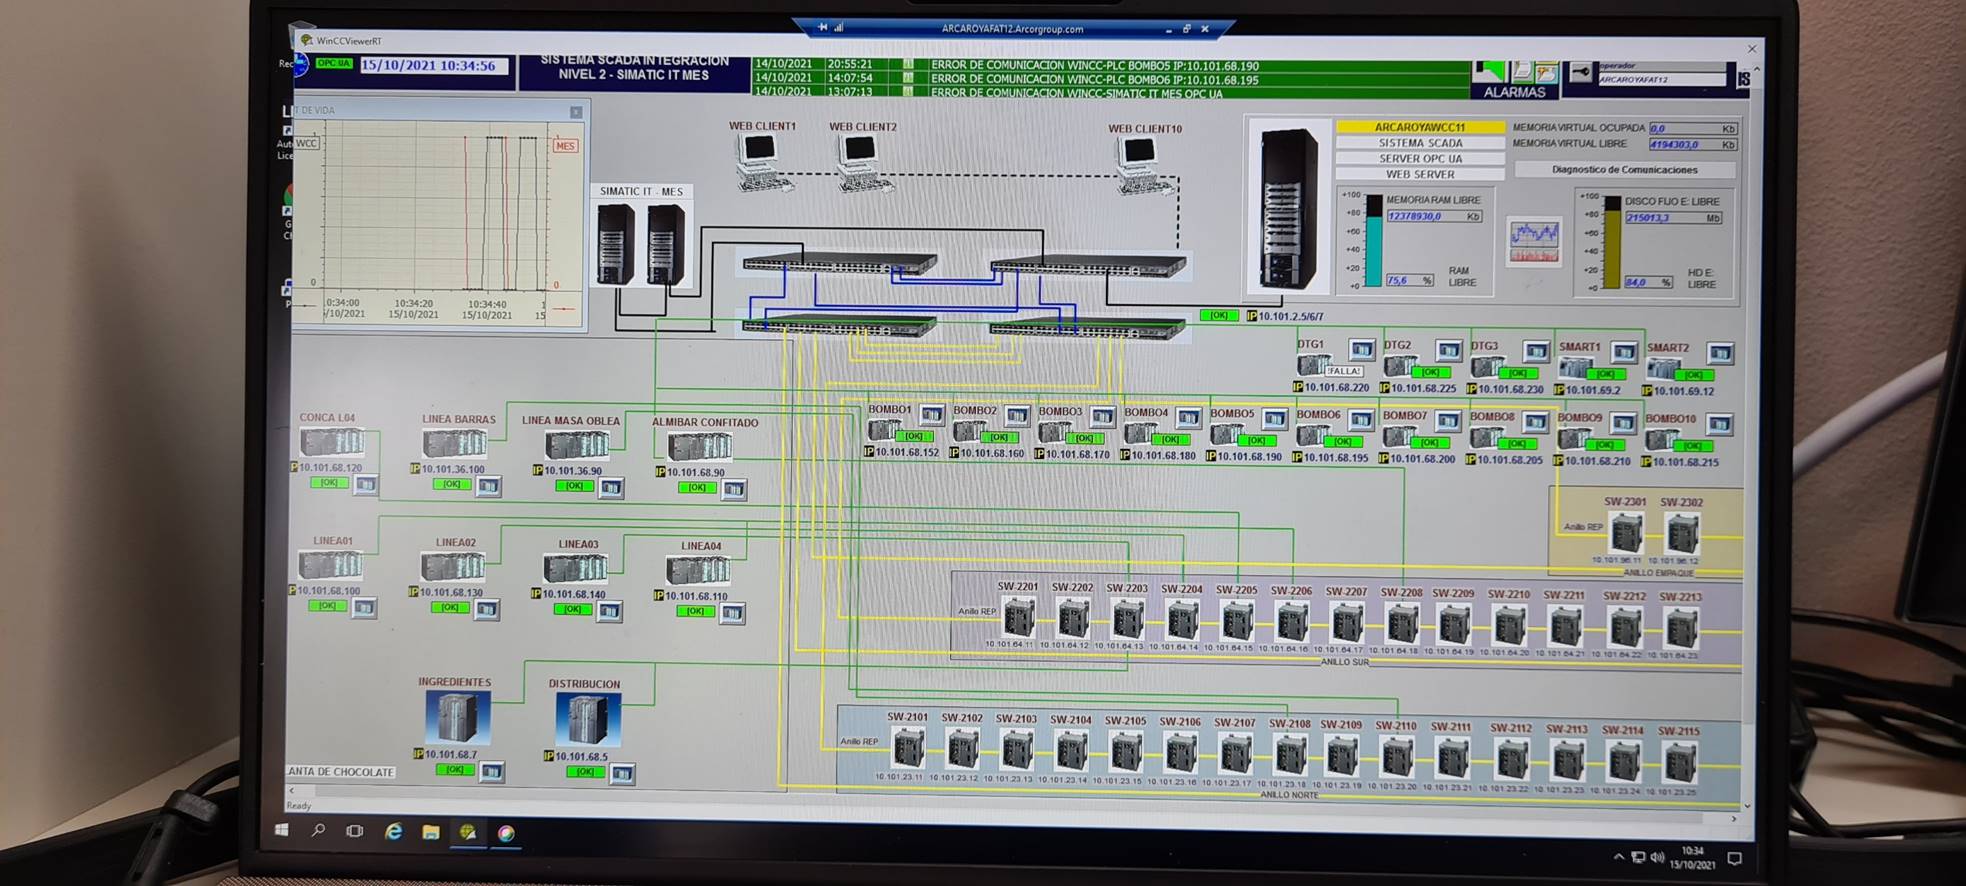Open the DTG3 detail screen icon
The width and height of the screenshot is (1966, 886).
coord(1536,351)
